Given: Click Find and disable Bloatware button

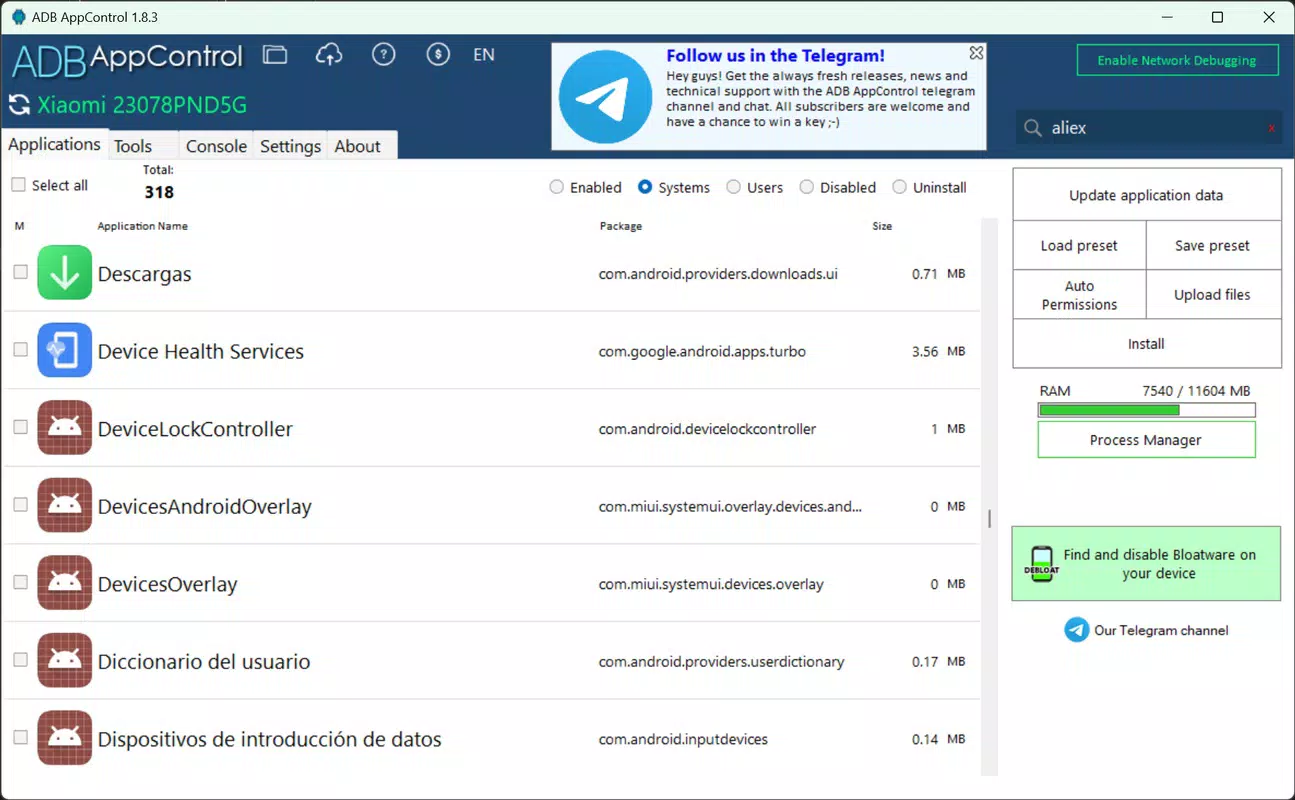Looking at the screenshot, I should [1146, 564].
